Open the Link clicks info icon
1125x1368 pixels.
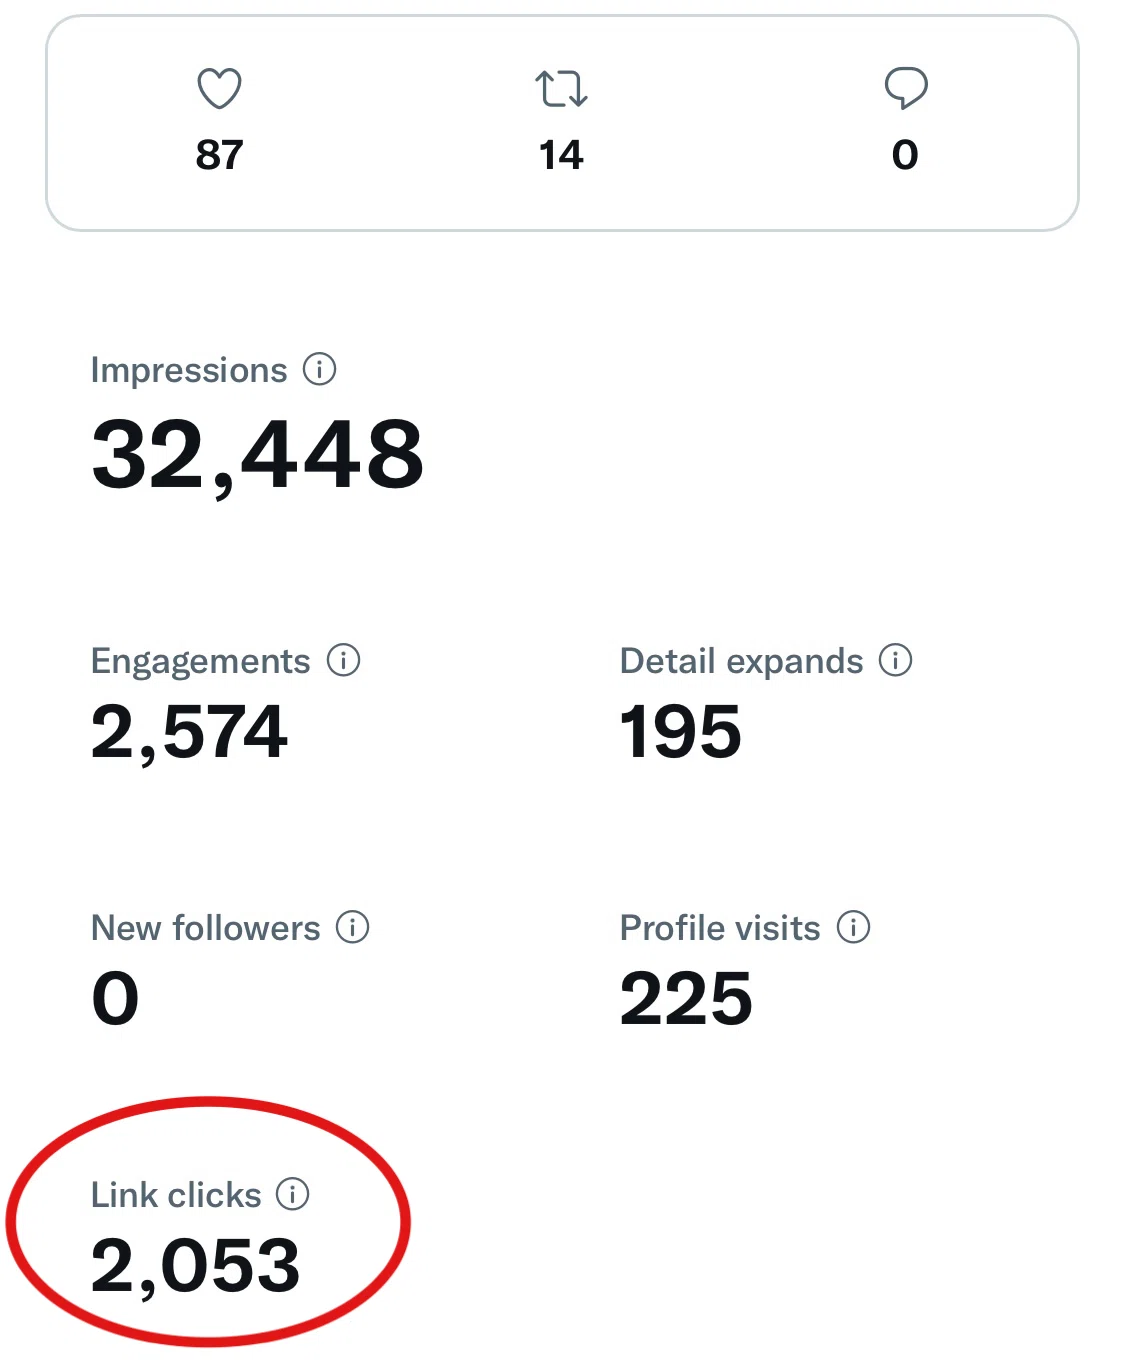pos(292,1193)
